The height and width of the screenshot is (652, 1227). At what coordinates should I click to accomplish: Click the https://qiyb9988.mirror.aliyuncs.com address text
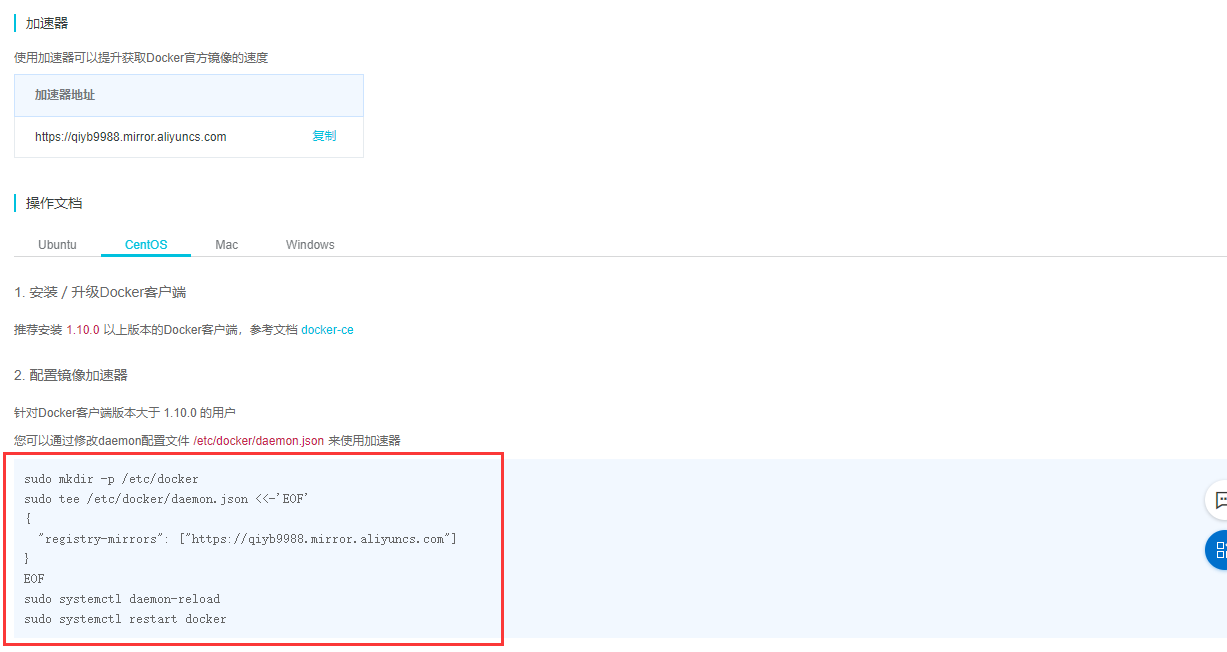[x=131, y=137]
